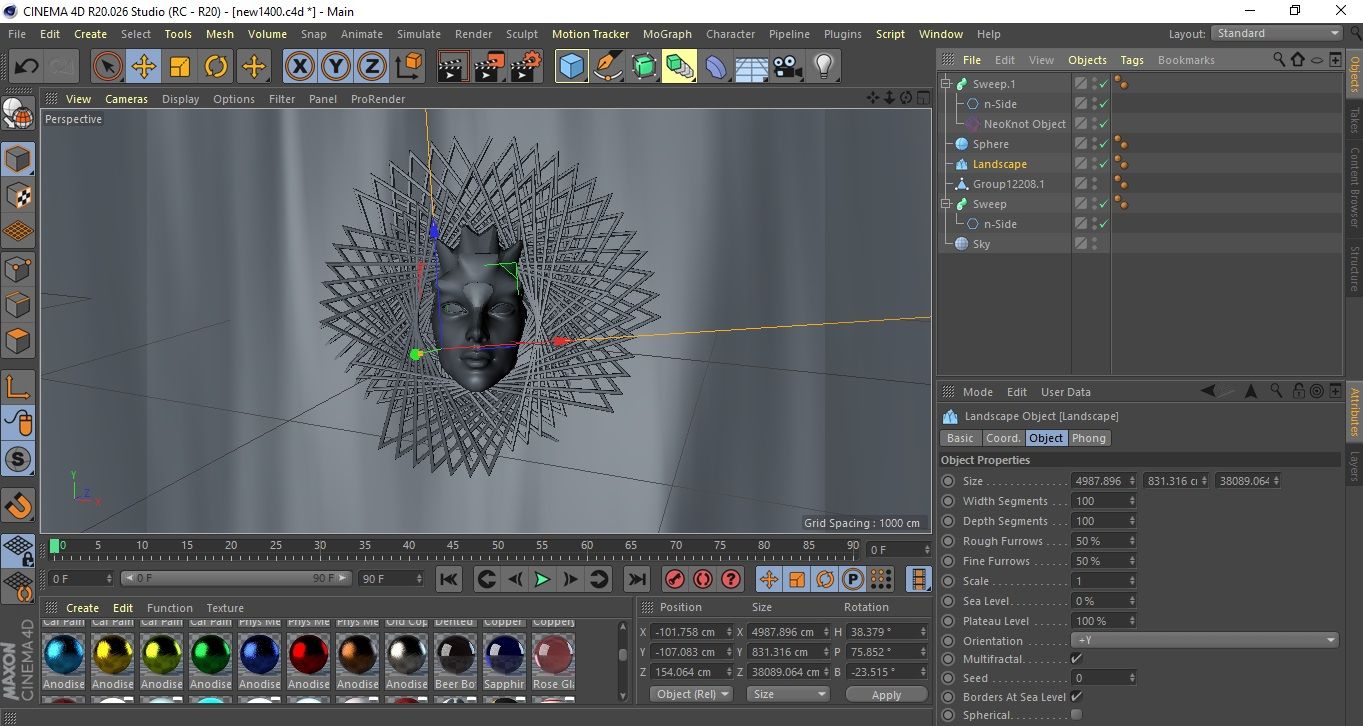Activate the Move tool in top toolbar
Image resolution: width=1363 pixels, height=726 pixels.
pos(144,67)
